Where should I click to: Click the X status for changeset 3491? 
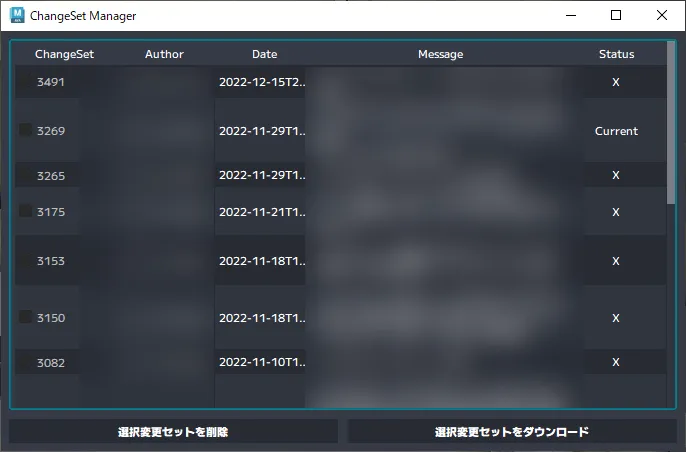click(616, 82)
